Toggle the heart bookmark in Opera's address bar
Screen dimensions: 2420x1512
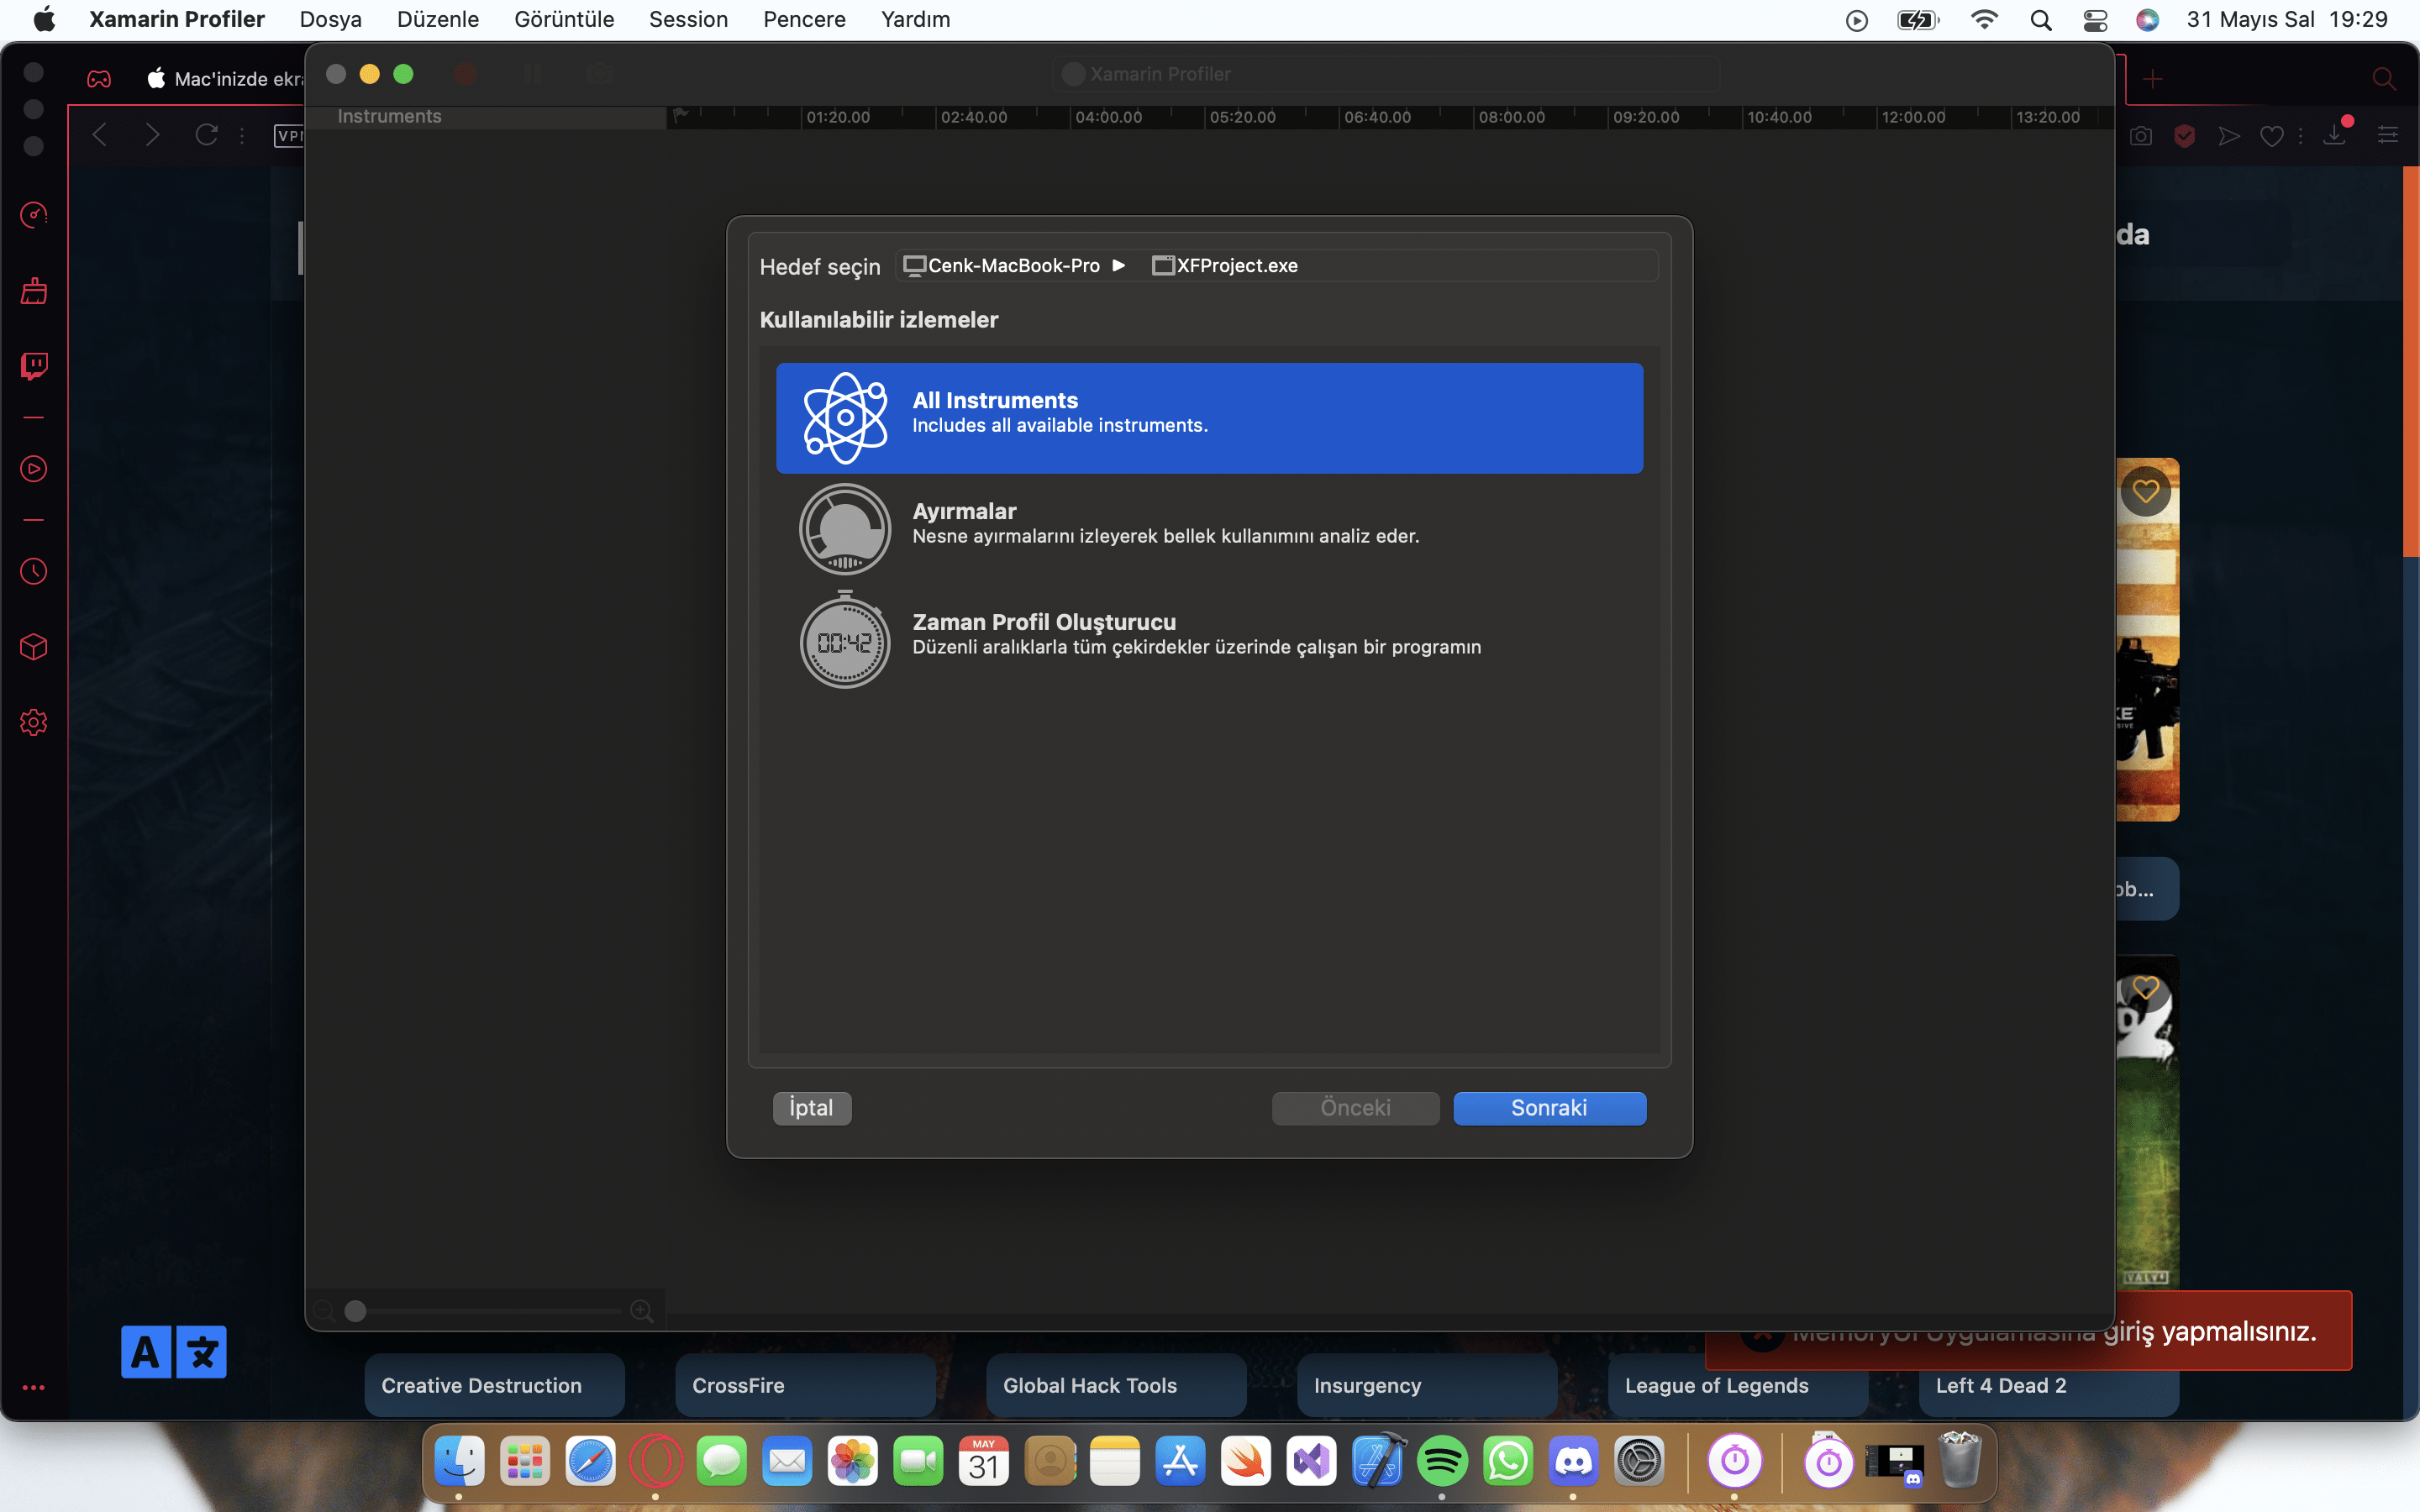click(2272, 135)
